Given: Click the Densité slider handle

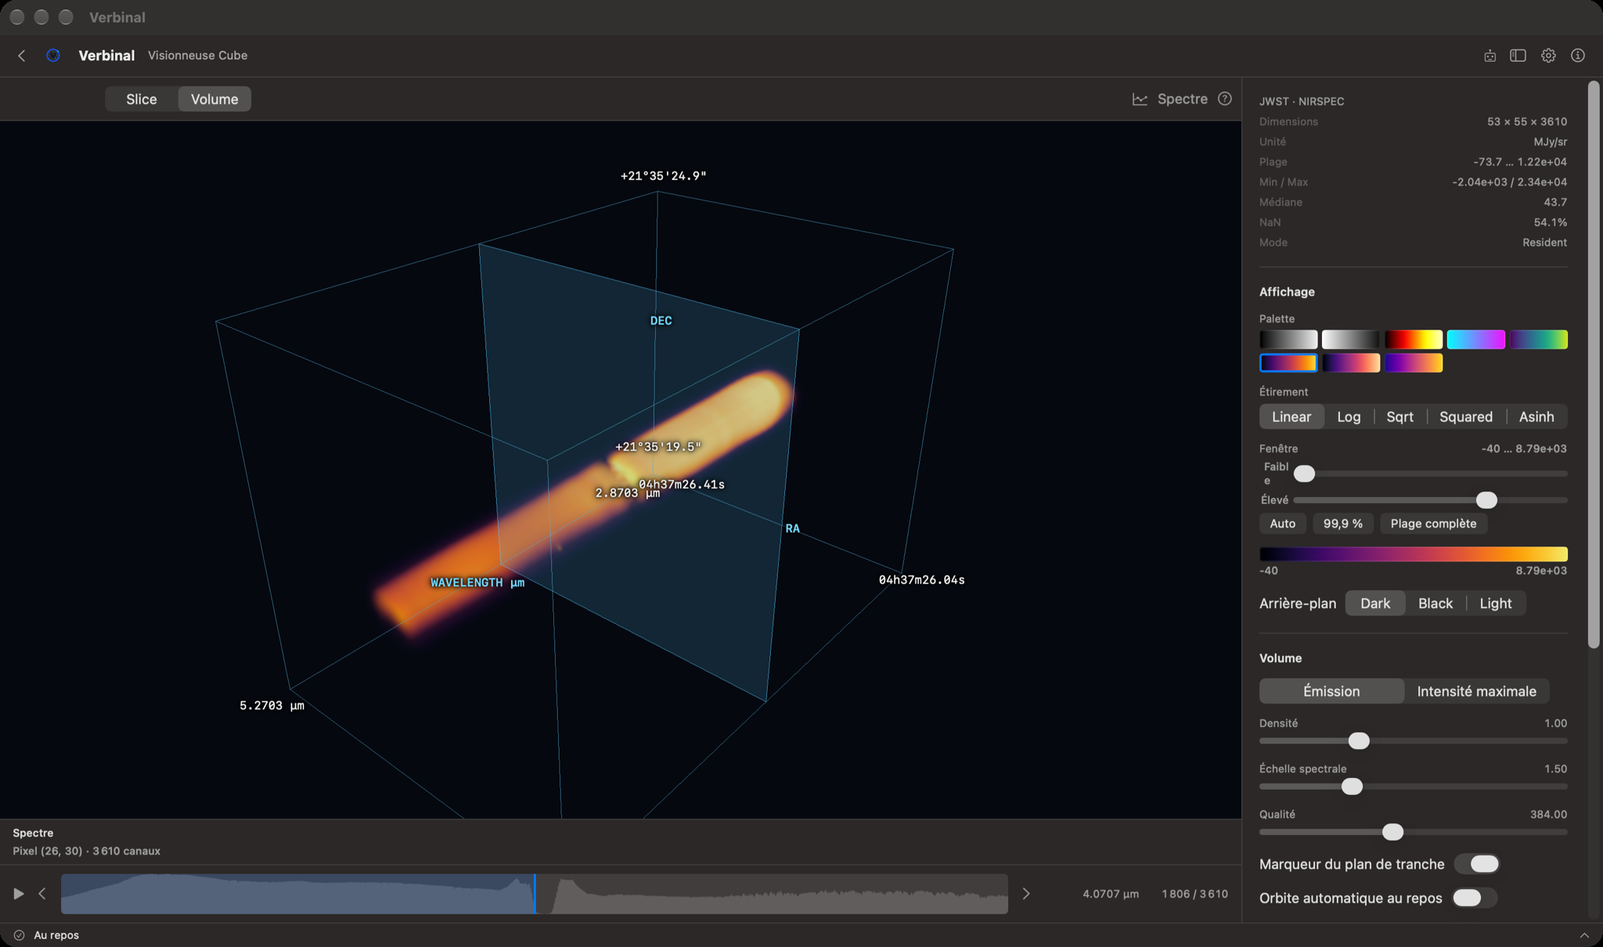Looking at the screenshot, I should pos(1358,741).
